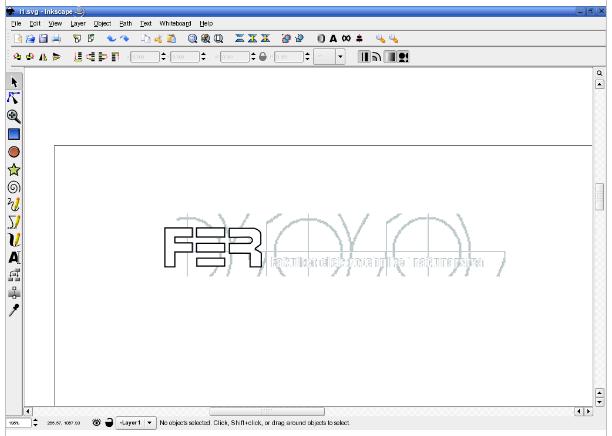The width and height of the screenshot is (612, 436).
Task: Select the Zoom tool in toolbox
Action: click(x=14, y=116)
